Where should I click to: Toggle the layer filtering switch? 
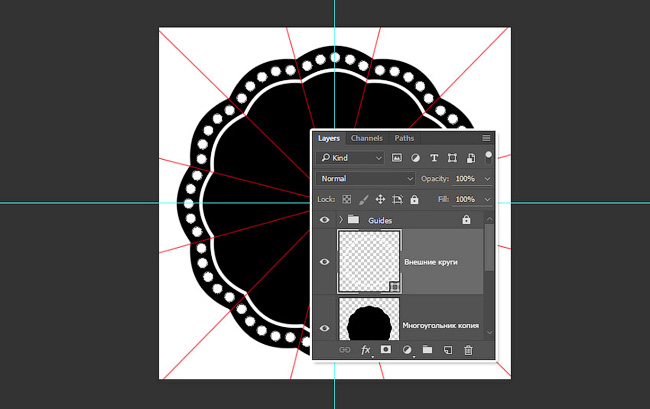point(489,157)
